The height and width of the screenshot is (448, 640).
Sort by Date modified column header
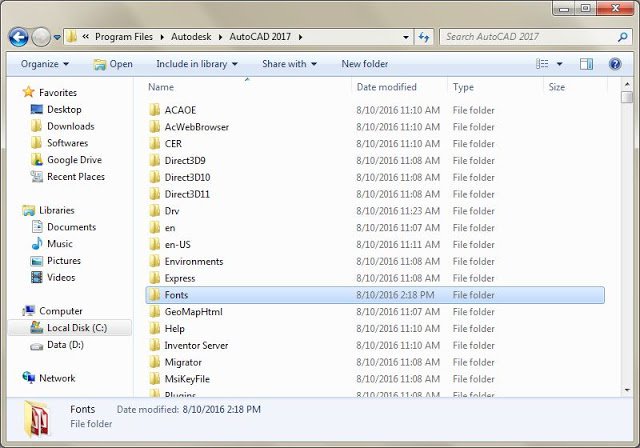386,87
